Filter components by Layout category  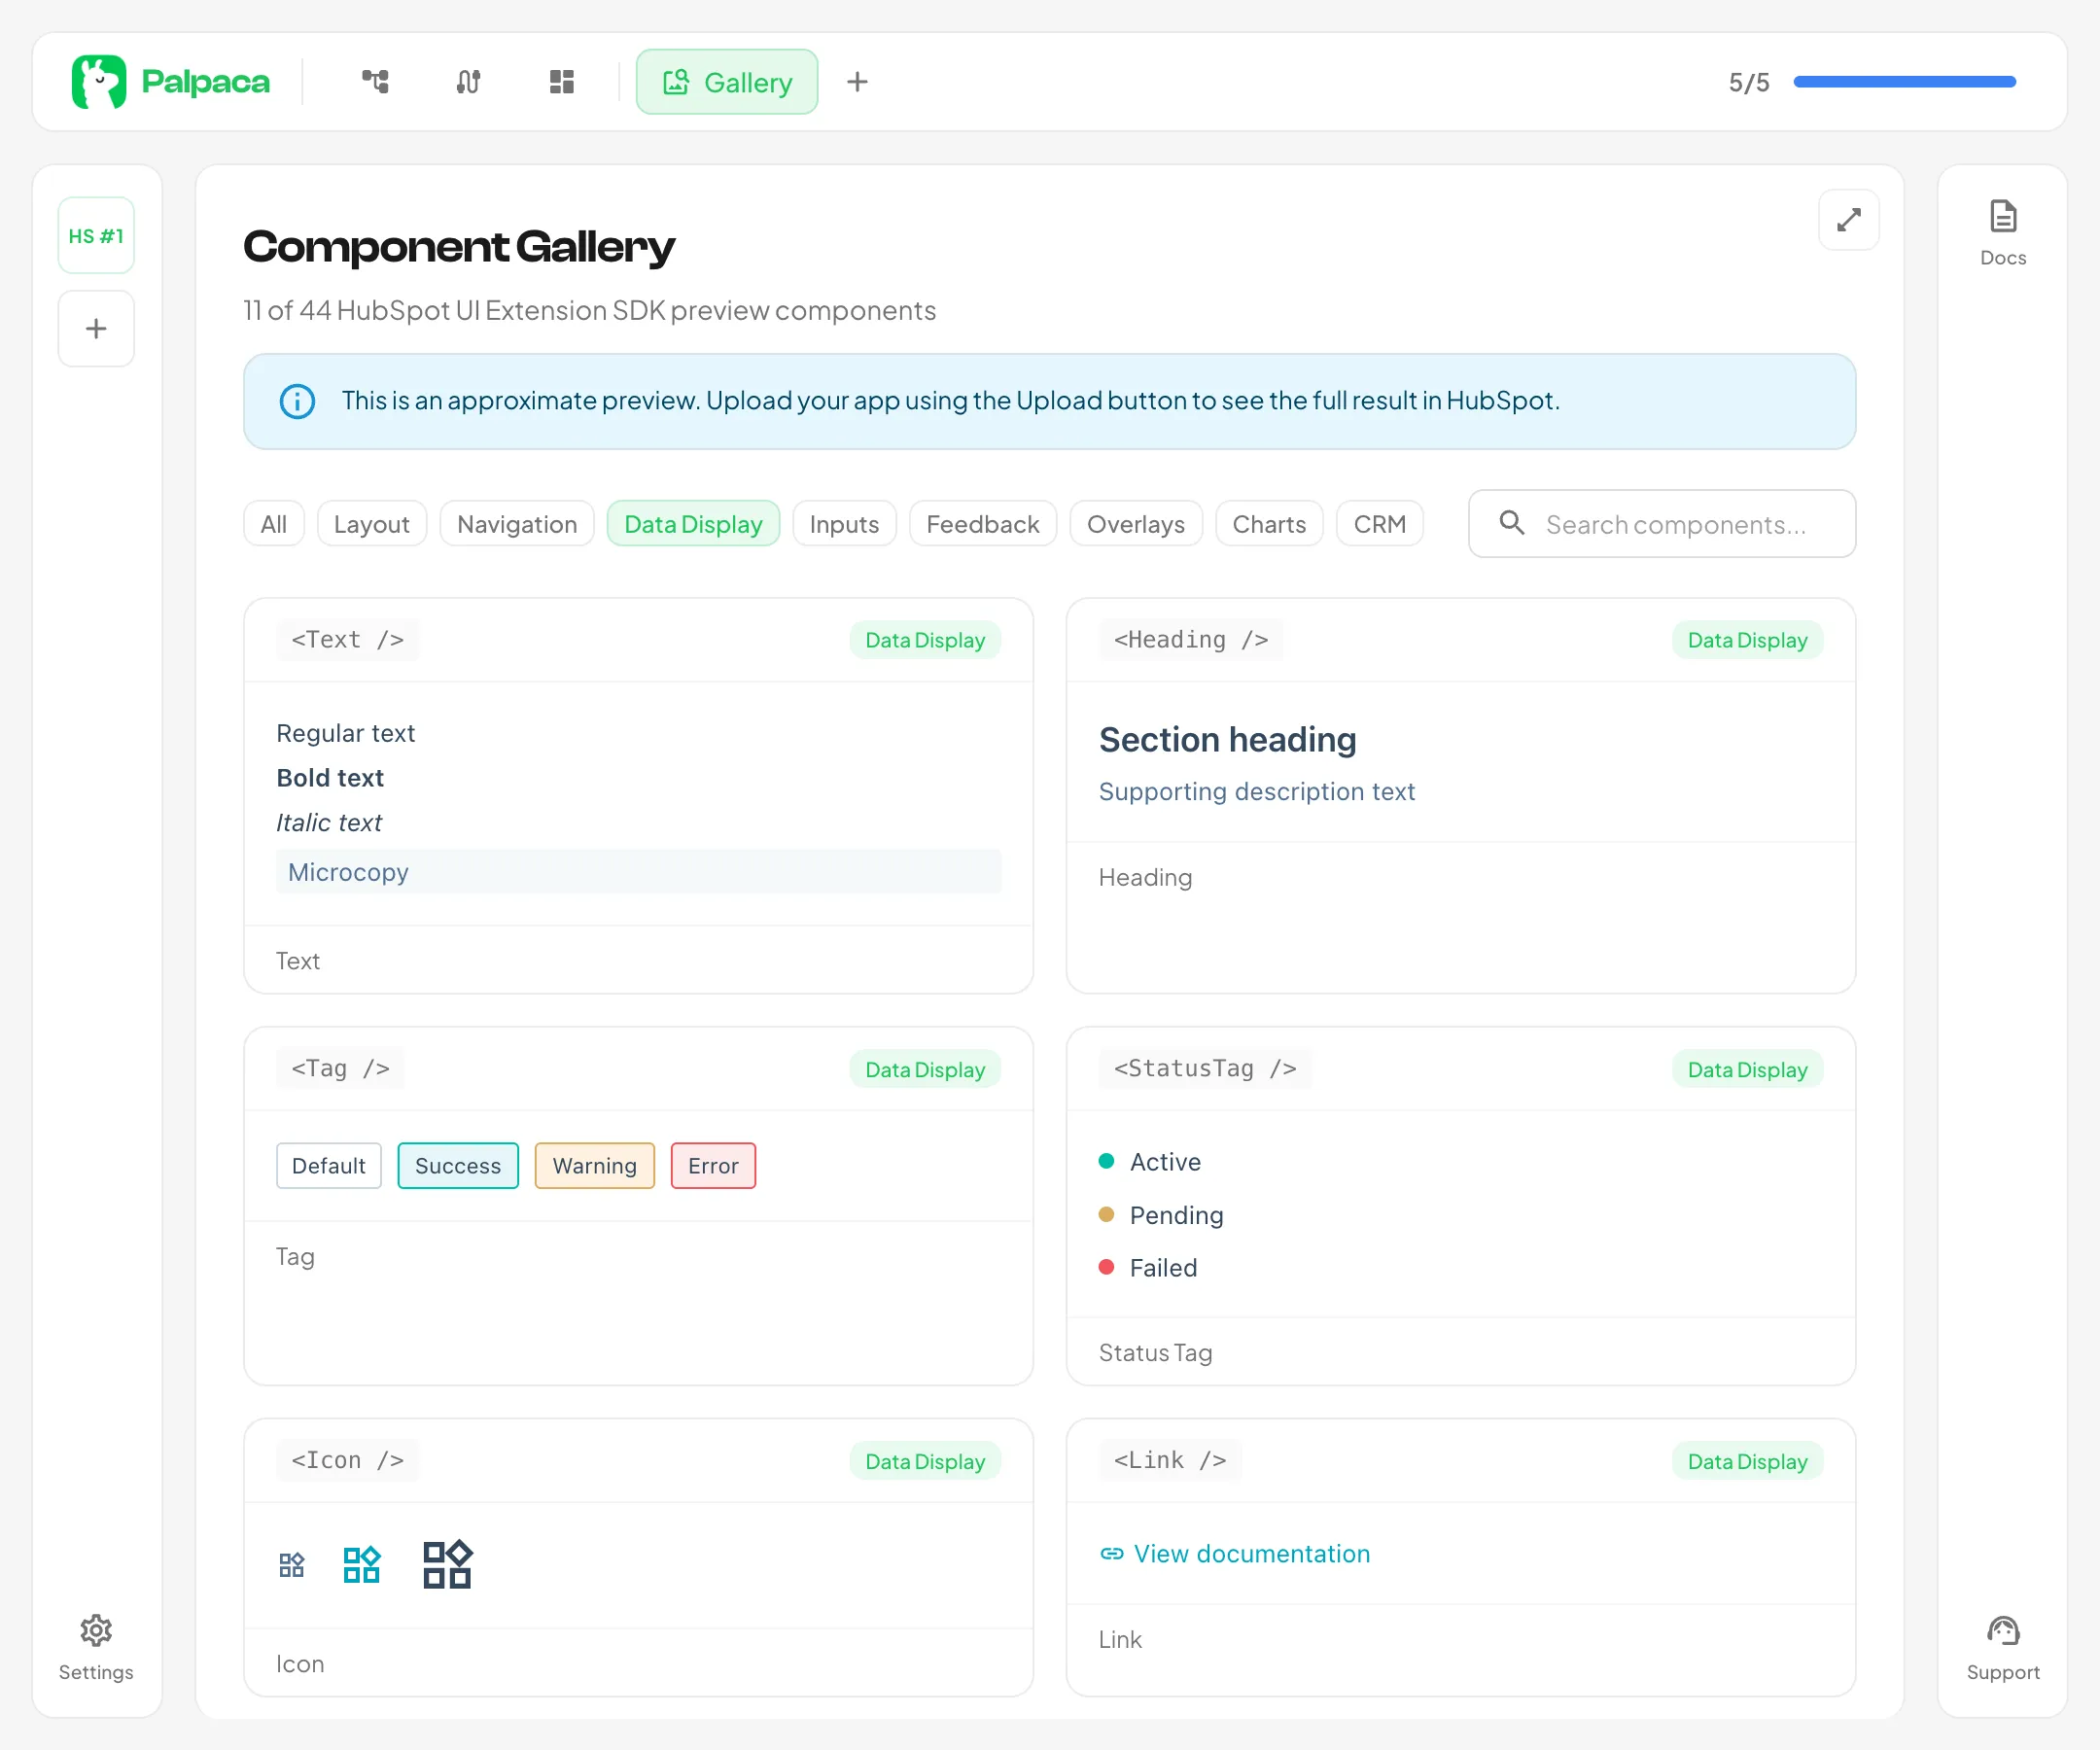[371, 524]
